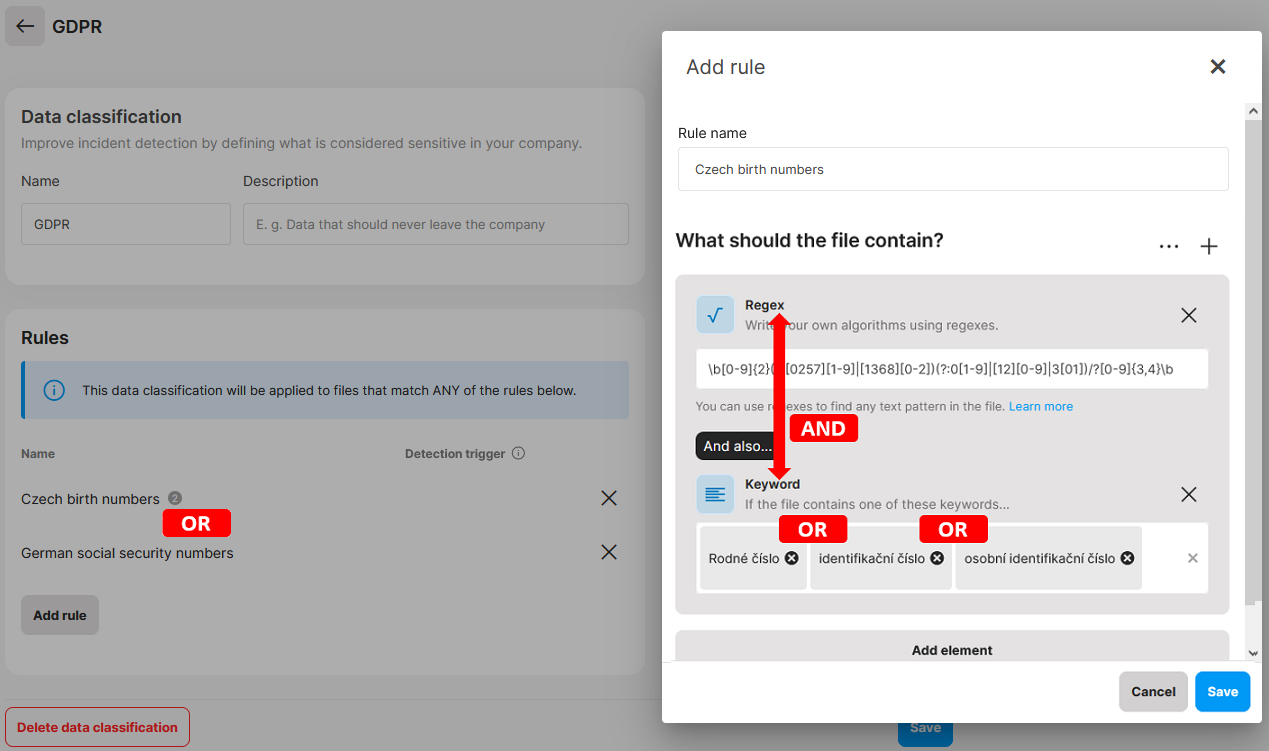
Task: Remove the 'osobní identifikační číslo' tag
Action: 1127,558
